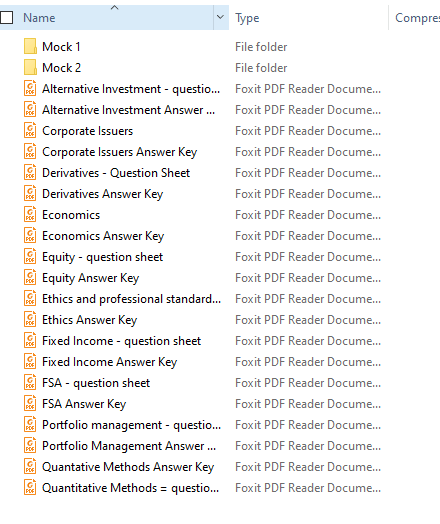
Task: Tick the select-all checkbox beside Name
Action: [6, 18]
